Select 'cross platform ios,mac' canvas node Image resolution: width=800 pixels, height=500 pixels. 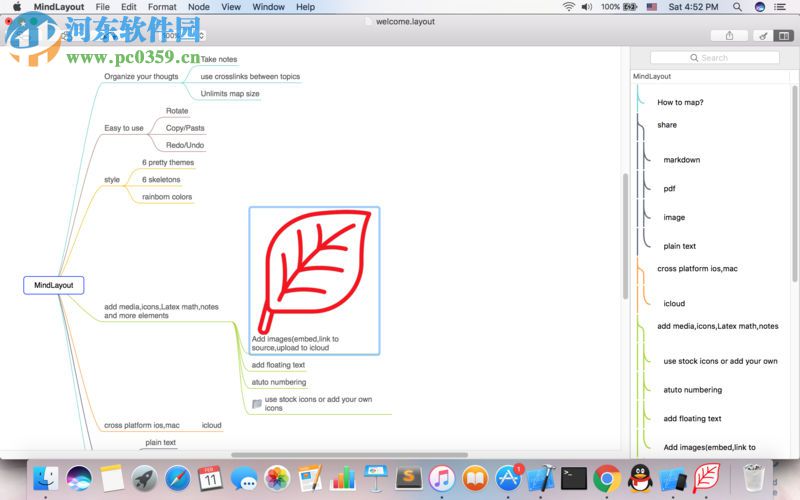tap(142, 426)
